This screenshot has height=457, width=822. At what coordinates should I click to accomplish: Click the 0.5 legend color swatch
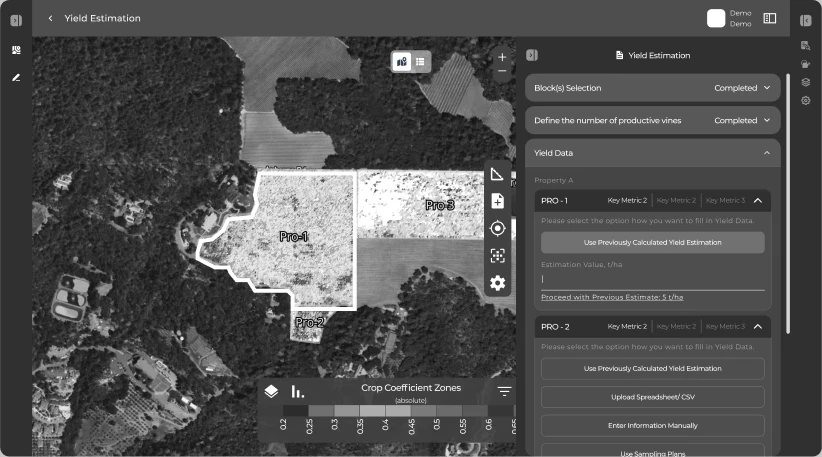pos(449,410)
